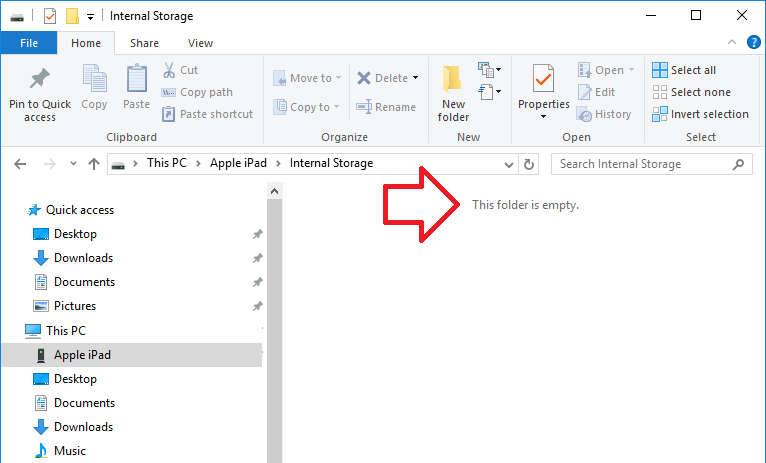
Task: Click New folder icon in title bar
Action: click(x=72, y=16)
